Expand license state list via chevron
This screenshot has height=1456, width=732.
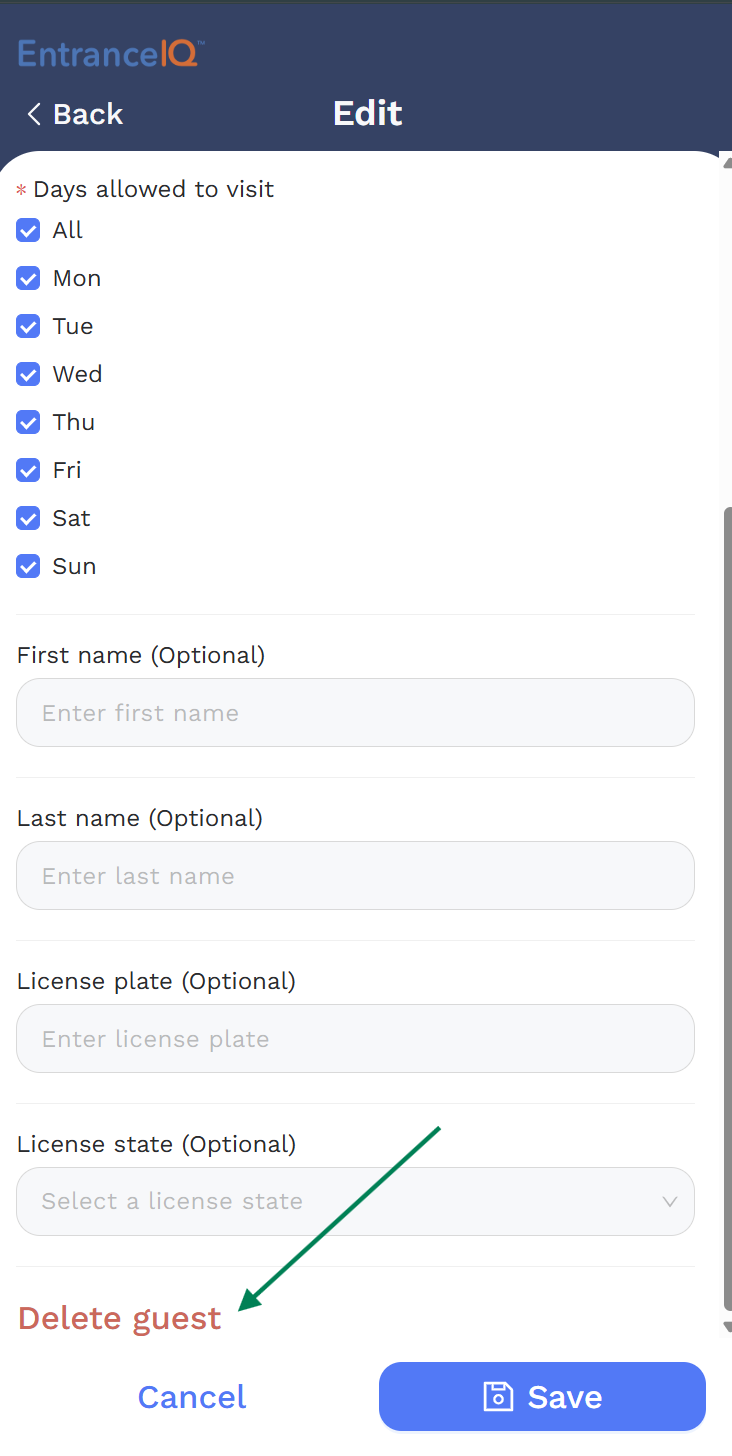tap(670, 1202)
